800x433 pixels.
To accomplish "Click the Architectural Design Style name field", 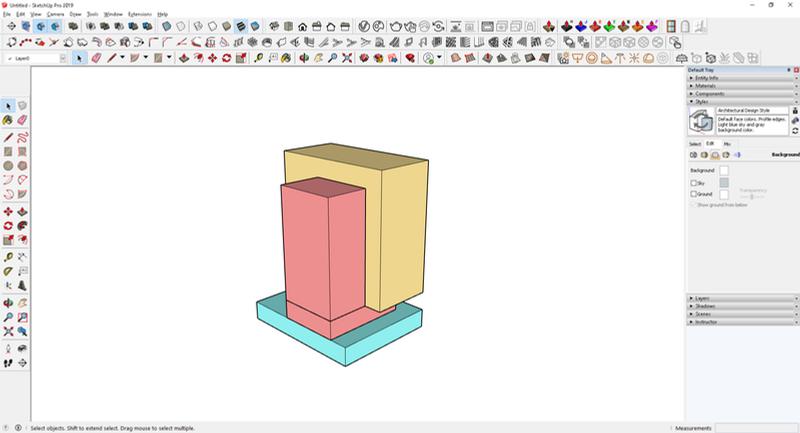I will (752, 111).
